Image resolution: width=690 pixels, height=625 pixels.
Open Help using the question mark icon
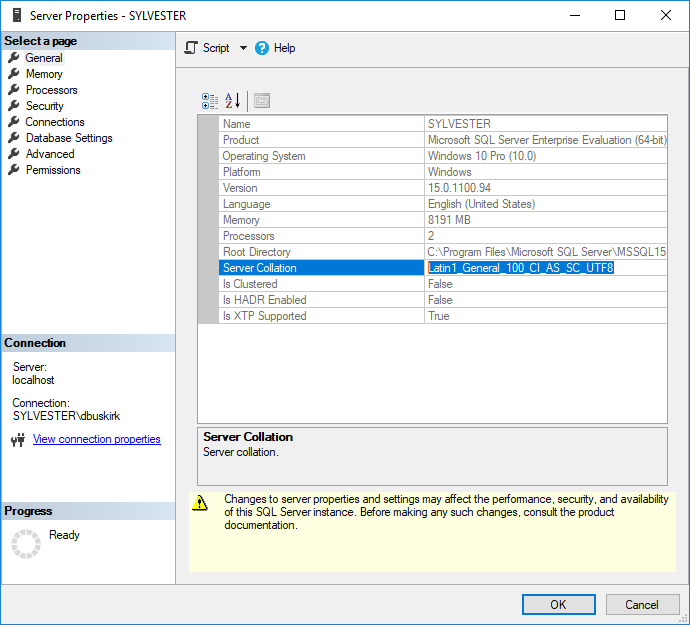(263, 48)
